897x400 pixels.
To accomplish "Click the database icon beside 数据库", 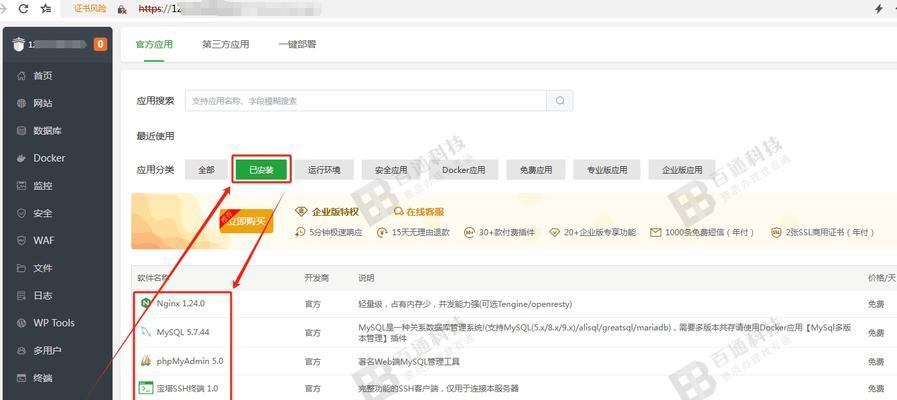I will (22, 130).
